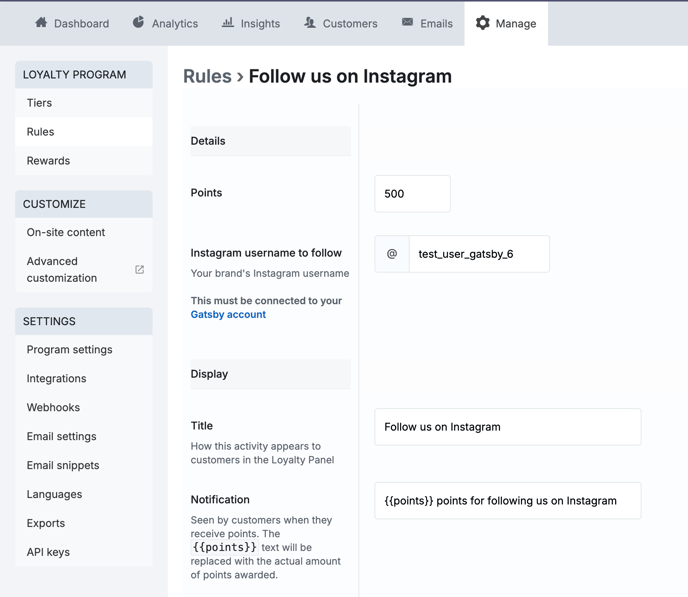Click the 'Follow us on Instagram' page heading
Viewport: 688px width, 597px height.
pos(350,76)
